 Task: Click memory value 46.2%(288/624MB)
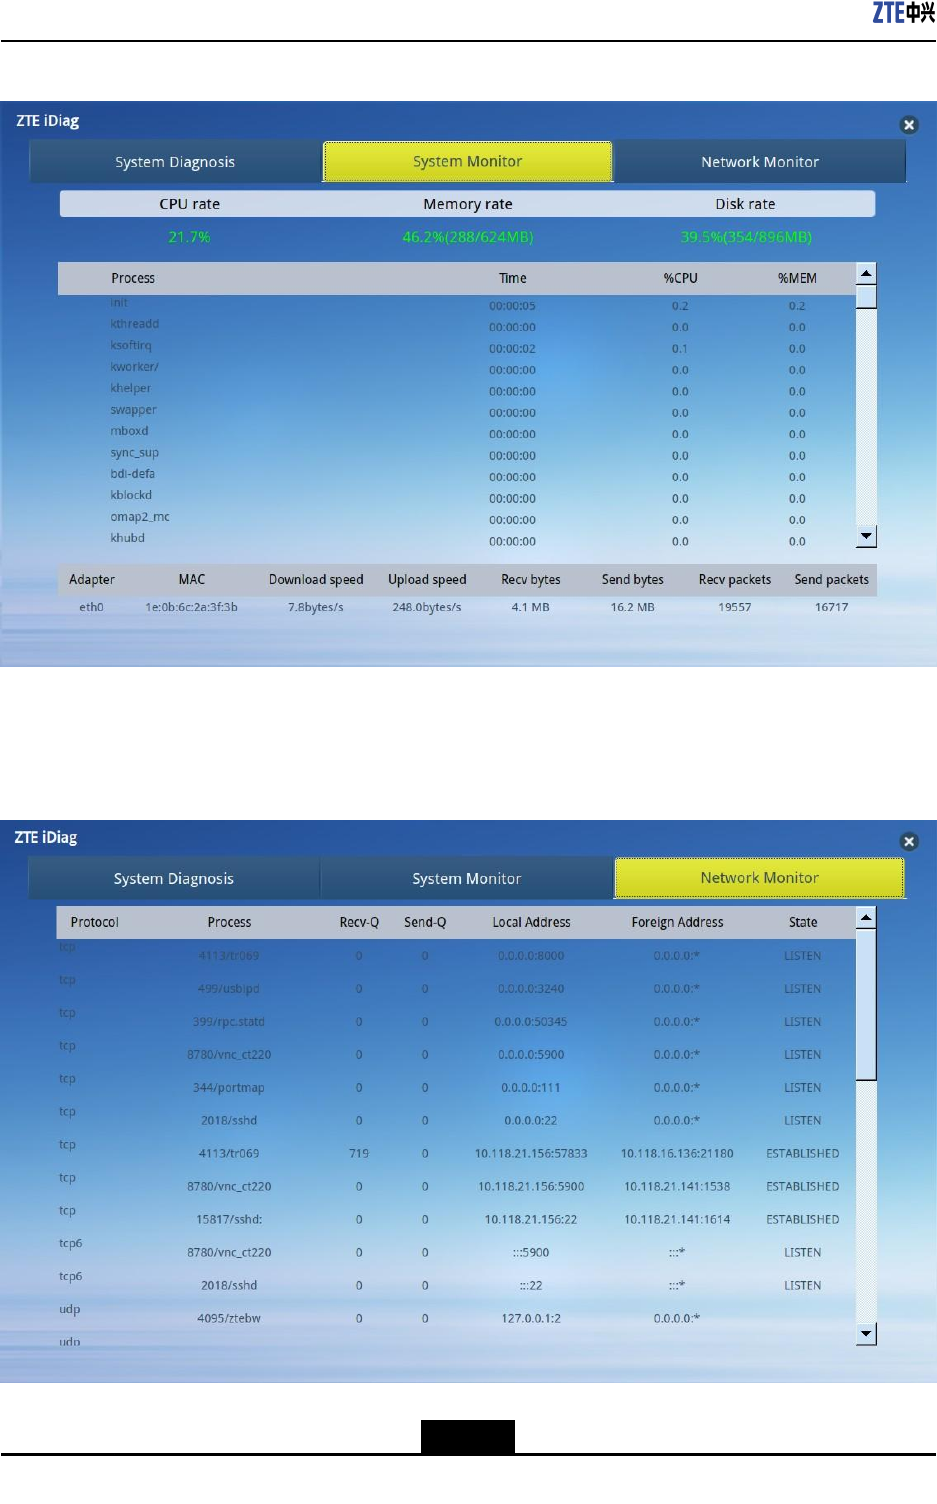[x=468, y=237]
